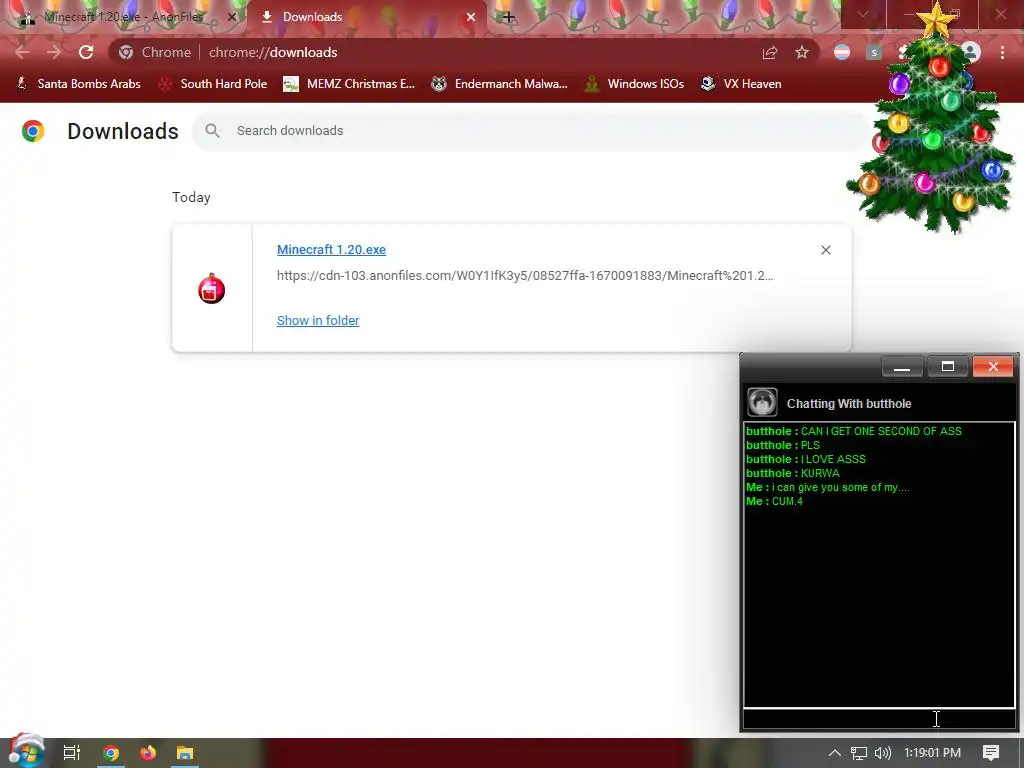Click the magnifier icon in Search downloads
This screenshot has width=1024, height=768.
(x=212, y=131)
